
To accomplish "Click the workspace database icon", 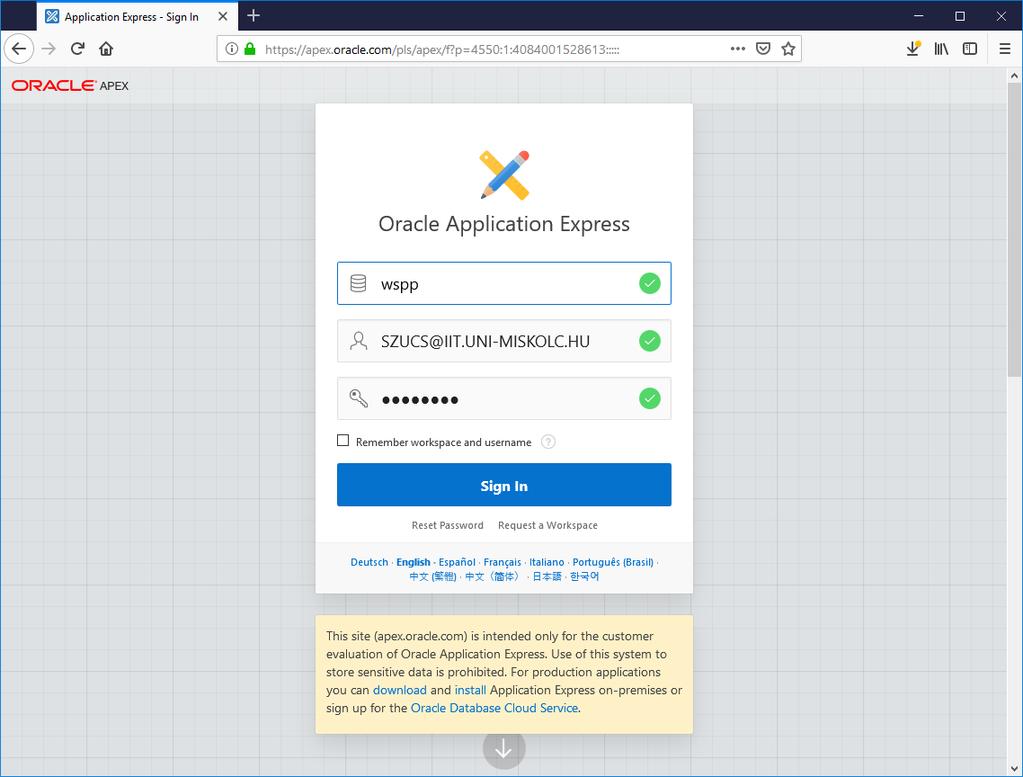I will click(x=358, y=283).
